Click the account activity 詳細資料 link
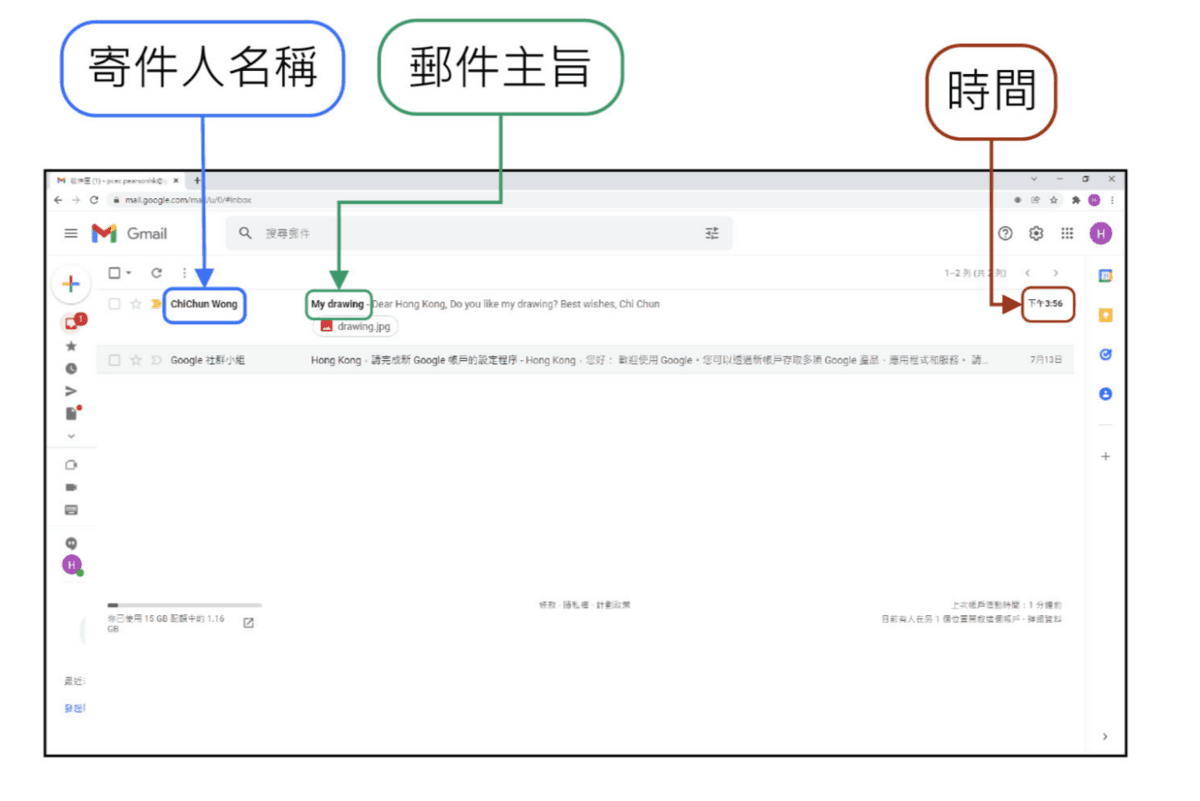The height and width of the screenshot is (801, 1200). [1044, 619]
